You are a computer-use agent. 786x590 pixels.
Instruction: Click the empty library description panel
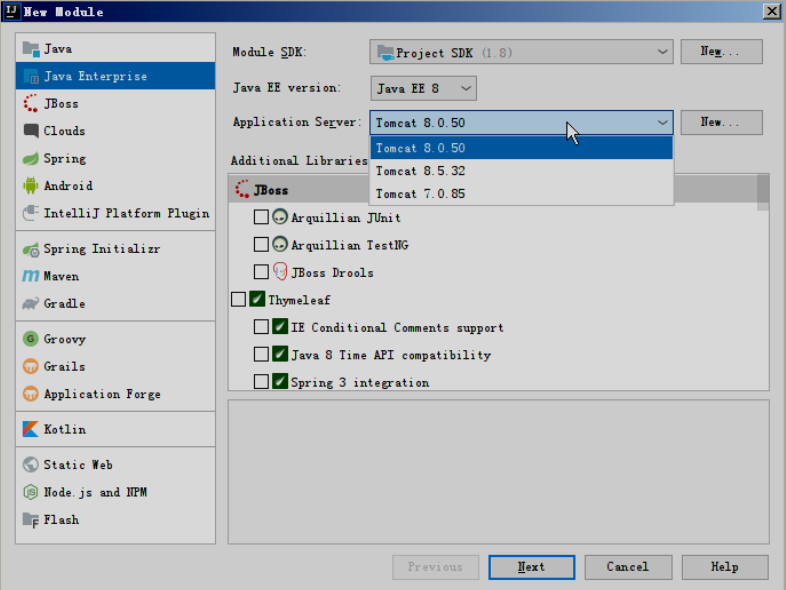[498, 472]
